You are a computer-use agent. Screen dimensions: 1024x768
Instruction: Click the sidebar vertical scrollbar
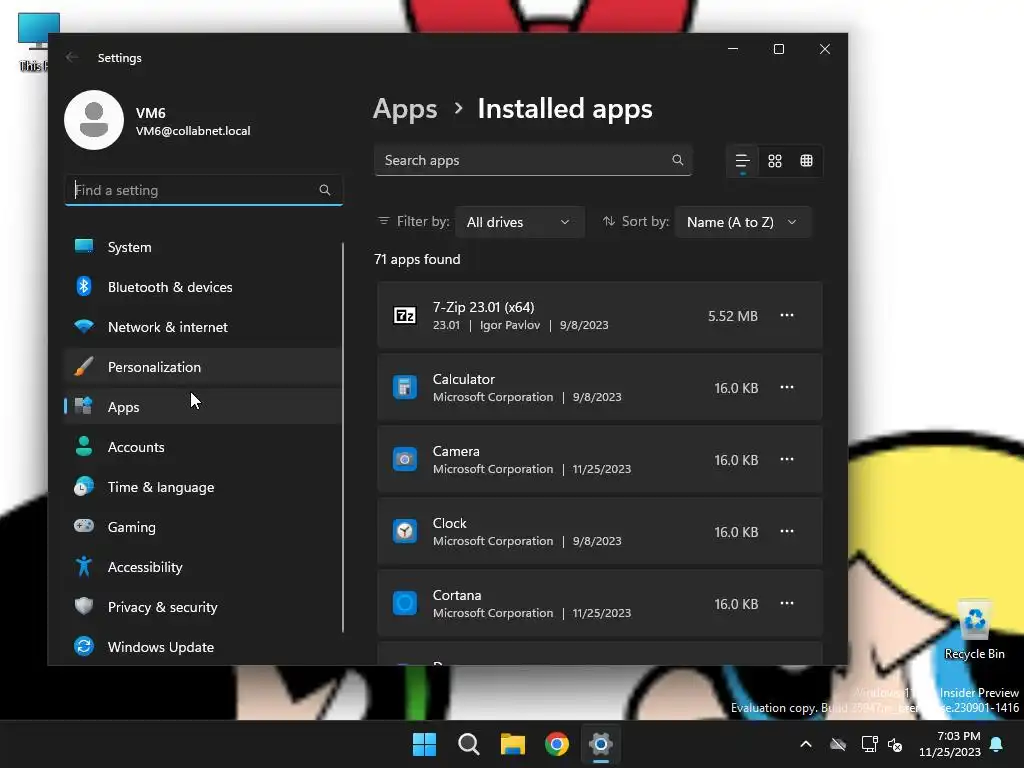(x=343, y=437)
